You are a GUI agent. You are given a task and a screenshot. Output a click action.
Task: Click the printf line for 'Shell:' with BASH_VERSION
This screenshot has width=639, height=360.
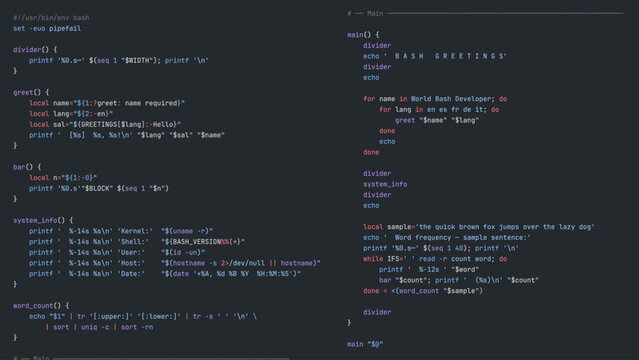(137, 242)
